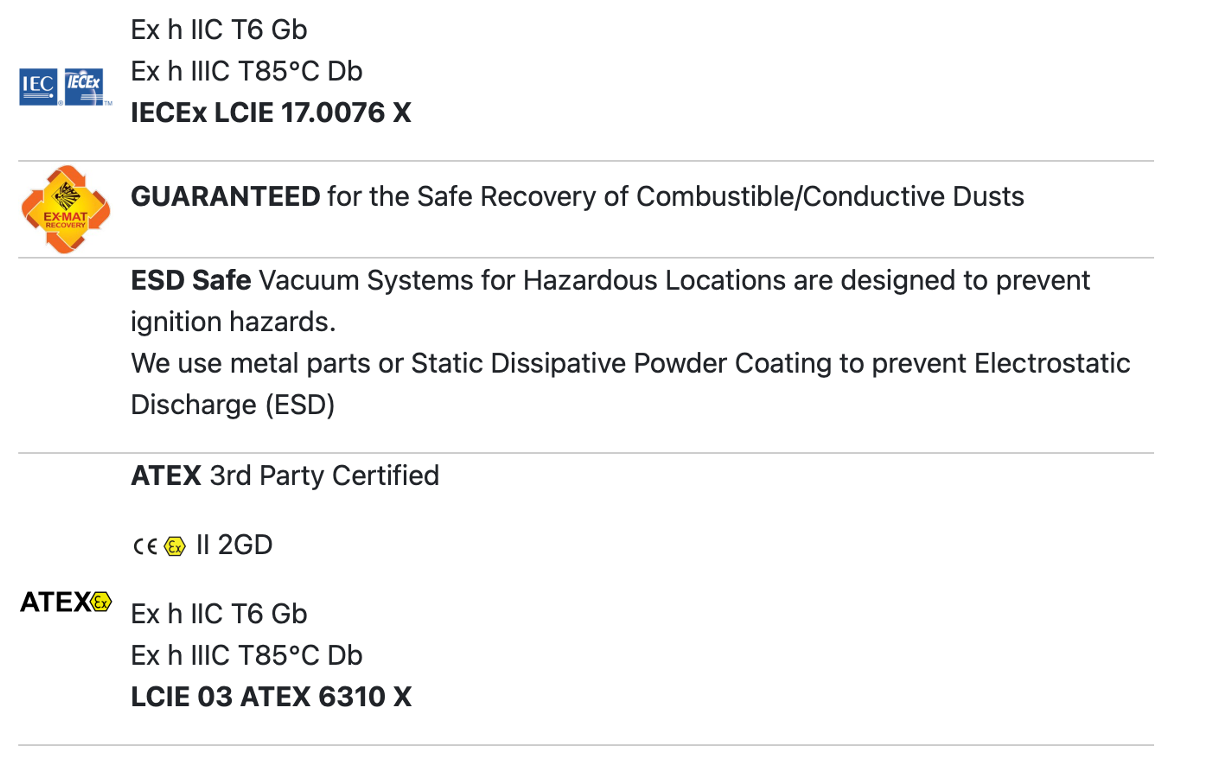The image size is (1226, 766).
Task: Select the LCIE 03 ATEX 6310 X certificate number
Action: click(x=271, y=696)
